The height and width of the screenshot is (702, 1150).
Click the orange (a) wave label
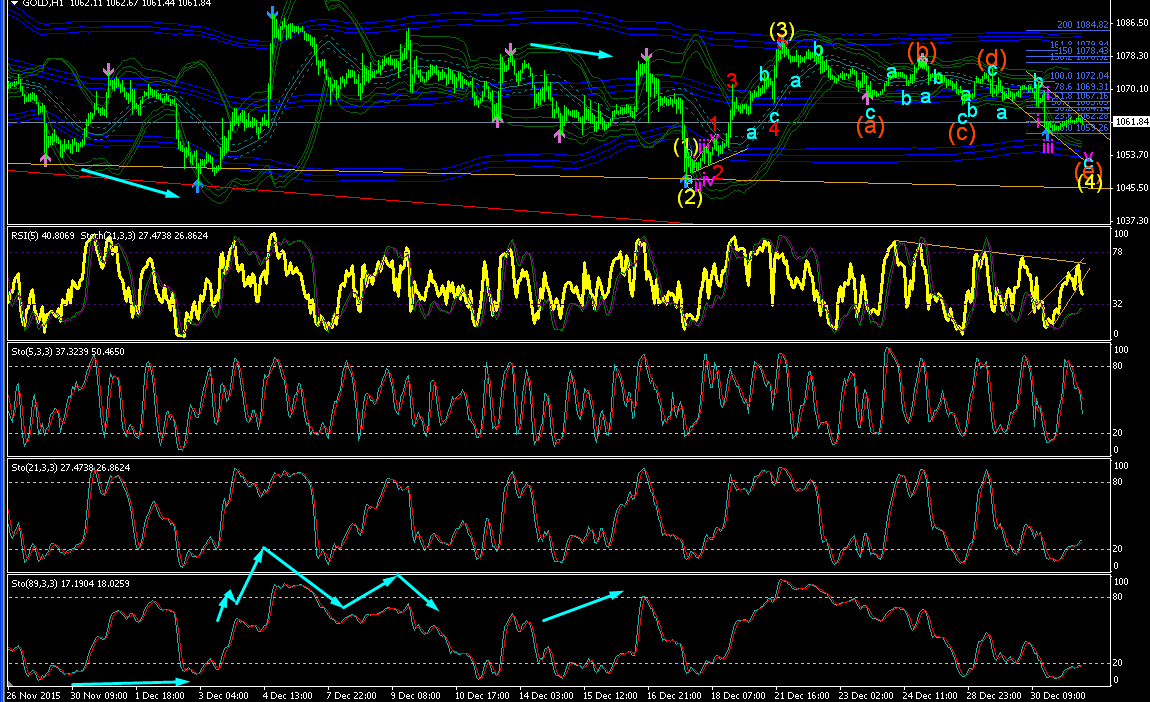click(870, 127)
